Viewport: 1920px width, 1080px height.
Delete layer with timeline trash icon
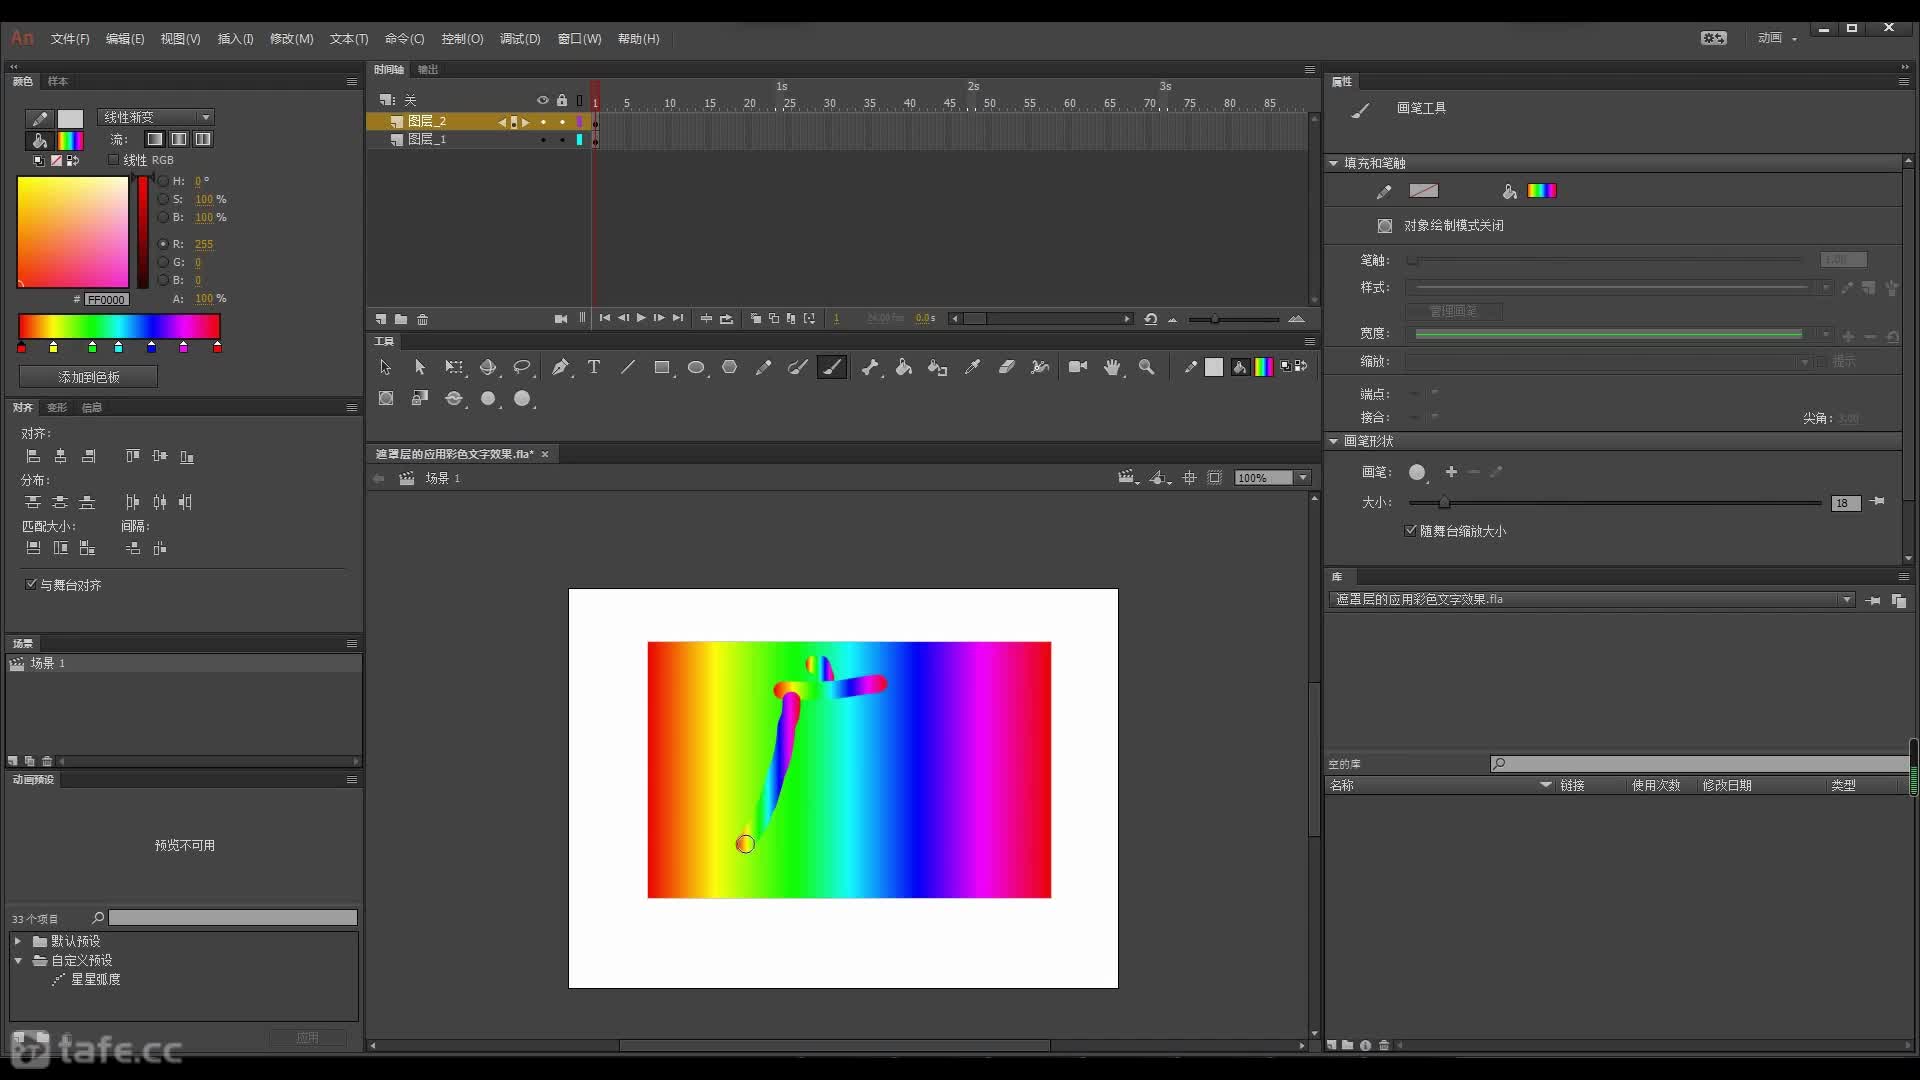(423, 319)
